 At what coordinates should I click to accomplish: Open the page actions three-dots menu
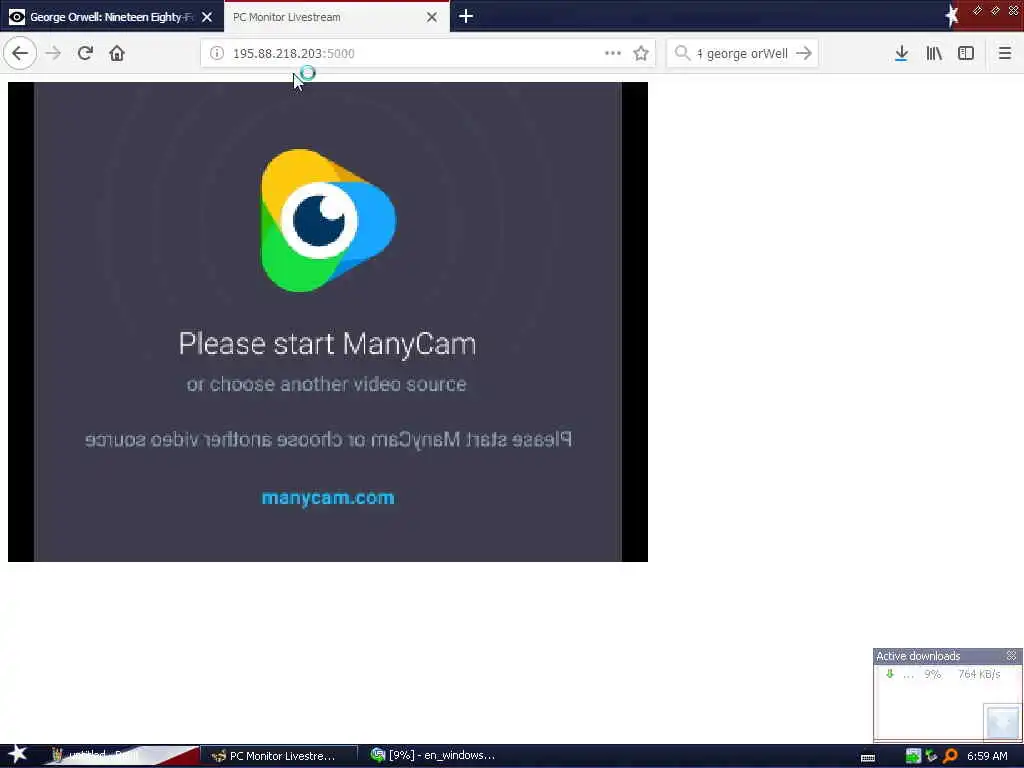[613, 53]
